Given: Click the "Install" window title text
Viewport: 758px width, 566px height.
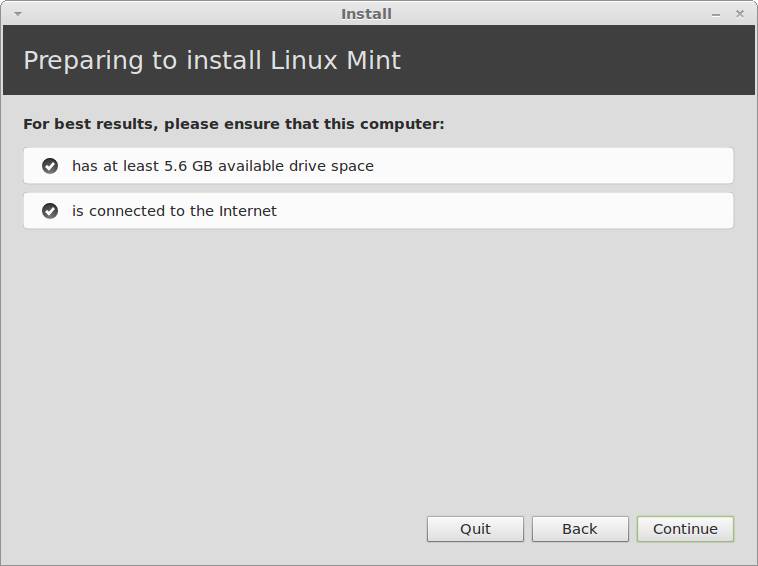Looking at the screenshot, I should point(366,14).
